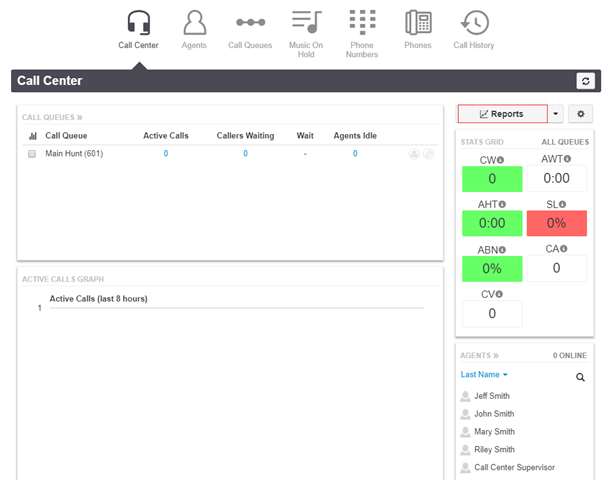Expand the Reports dropdown arrow
The width and height of the screenshot is (611, 480).
click(x=556, y=114)
